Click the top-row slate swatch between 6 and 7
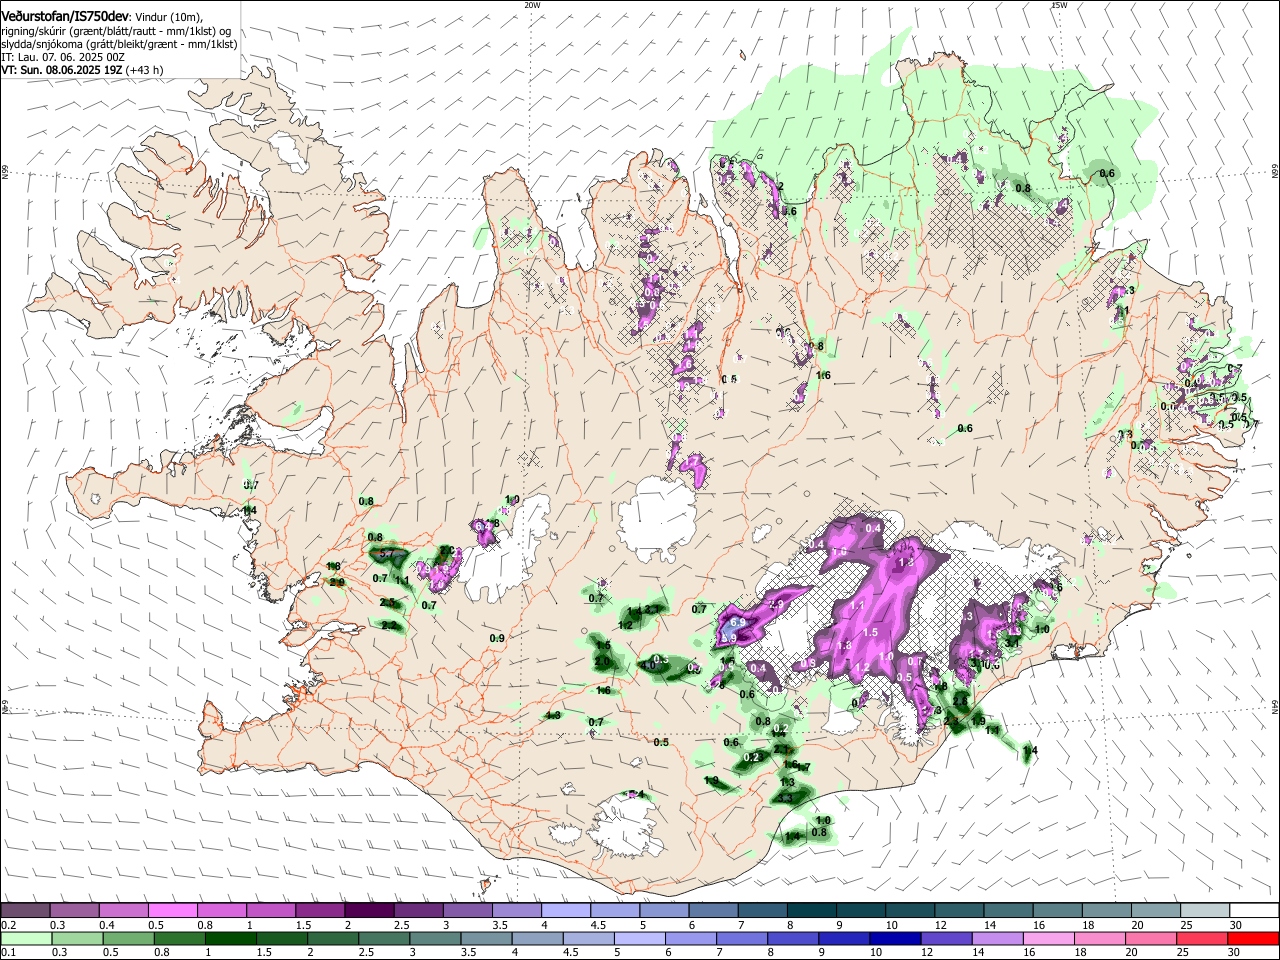This screenshot has width=1280, height=960. [x=714, y=910]
